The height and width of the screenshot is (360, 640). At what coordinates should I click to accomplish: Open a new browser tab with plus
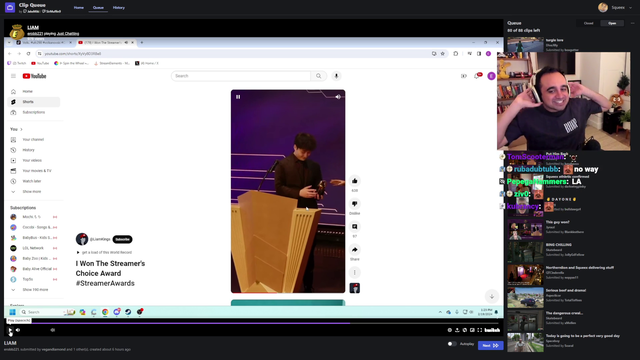click(142, 42)
